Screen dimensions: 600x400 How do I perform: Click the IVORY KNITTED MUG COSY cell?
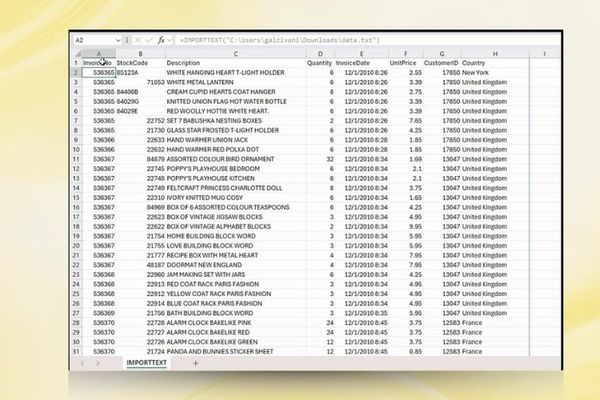point(236,198)
